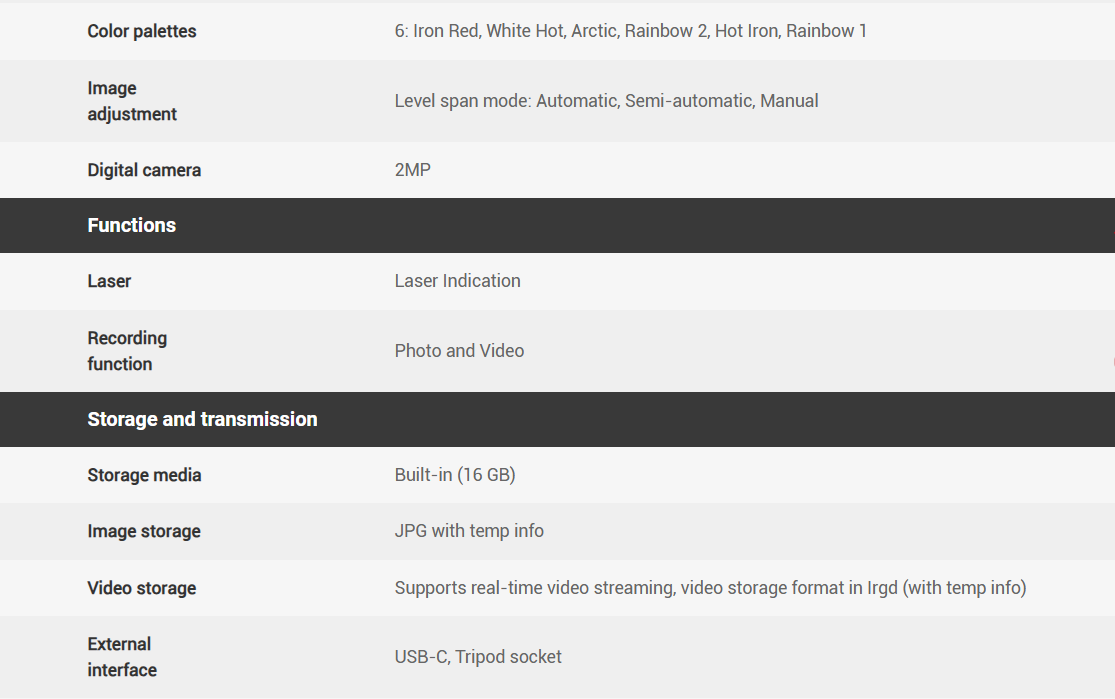Image resolution: width=1115 pixels, height=699 pixels.
Task: Click the 2MP value
Action: (x=413, y=170)
